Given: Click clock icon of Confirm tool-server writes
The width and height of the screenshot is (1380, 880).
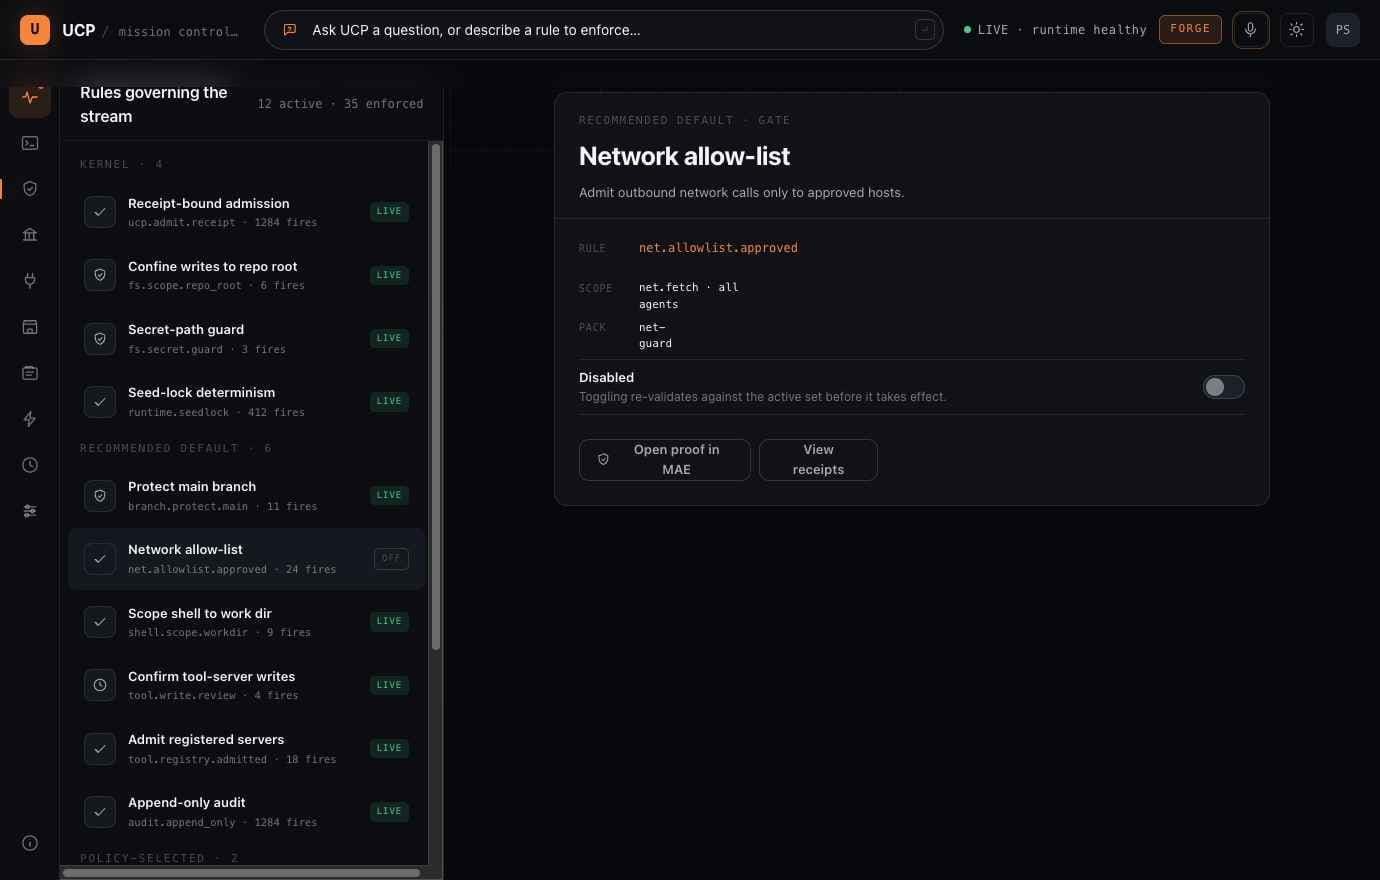Looking at the screenshot, I should (x=100, y=685).
